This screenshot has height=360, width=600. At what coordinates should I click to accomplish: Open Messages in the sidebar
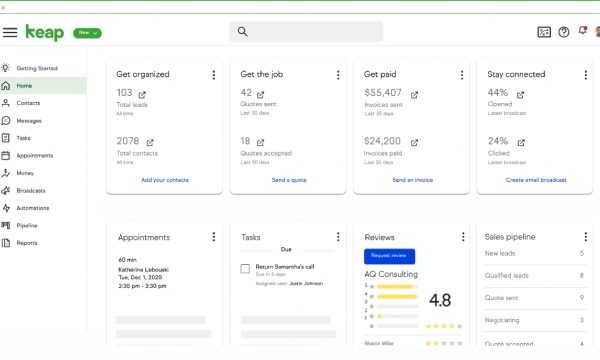29,121
